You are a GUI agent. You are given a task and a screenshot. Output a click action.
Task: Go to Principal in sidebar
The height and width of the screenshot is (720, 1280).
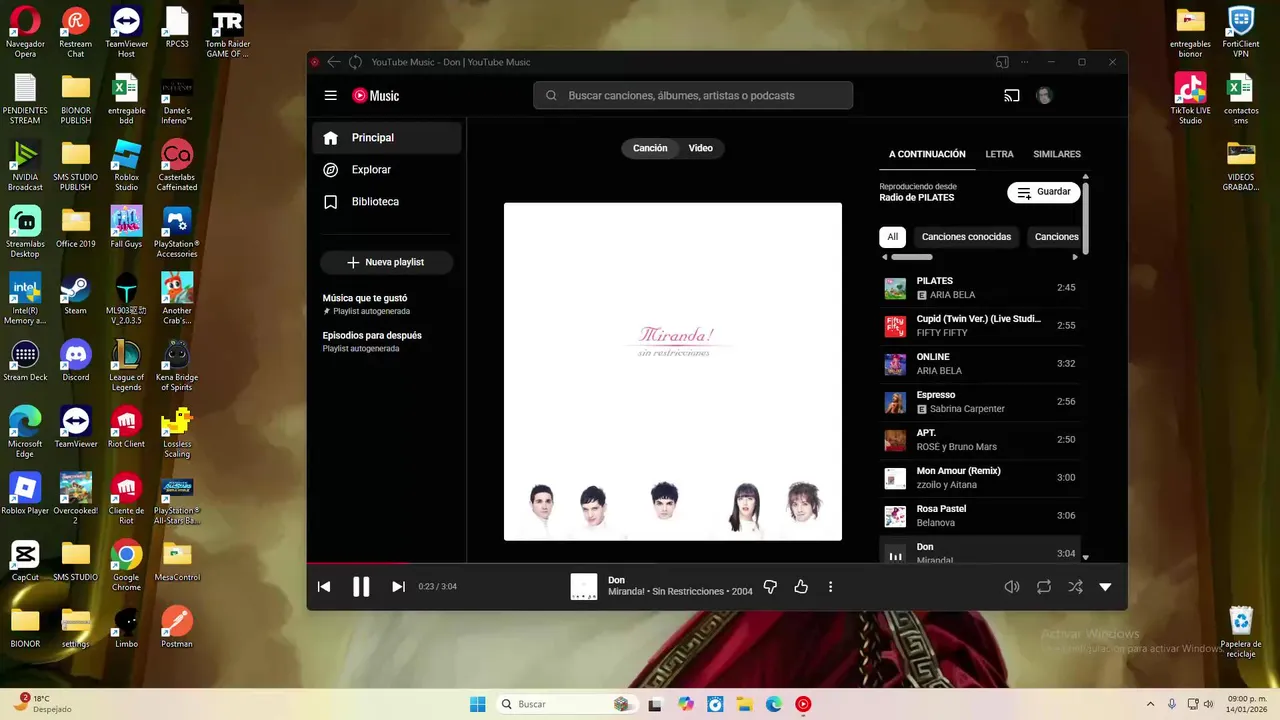[x=387, y=138]
